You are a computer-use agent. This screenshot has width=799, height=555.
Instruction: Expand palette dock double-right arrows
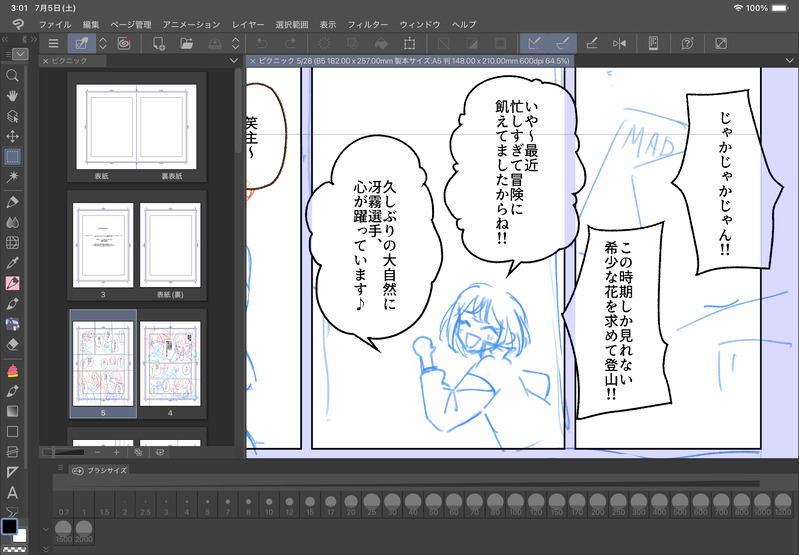pos(34,39)
